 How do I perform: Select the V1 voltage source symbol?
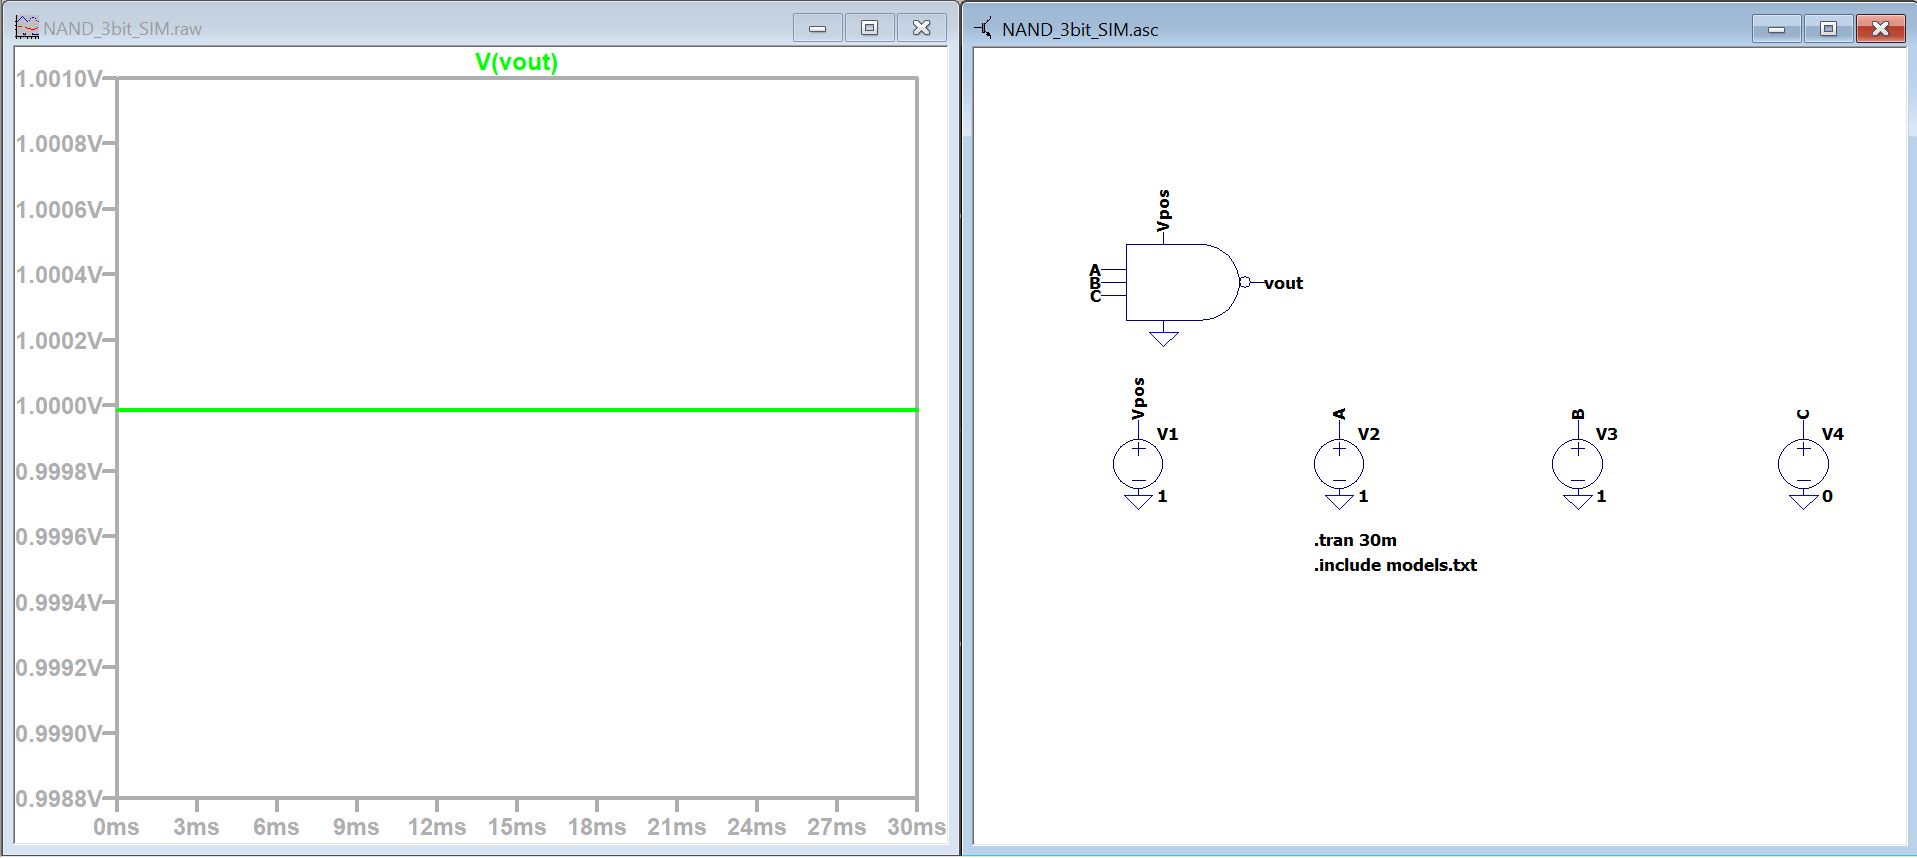click(x=1138, y=464)
